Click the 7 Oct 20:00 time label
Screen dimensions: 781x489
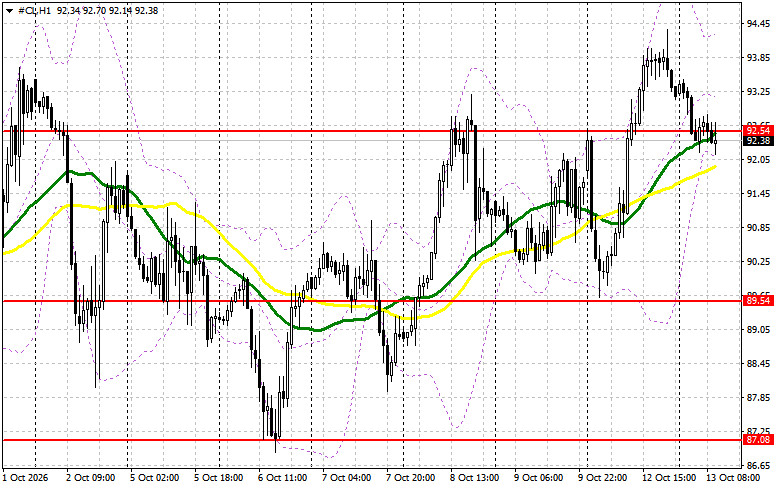pyautogui.click(x=410, y=478)
